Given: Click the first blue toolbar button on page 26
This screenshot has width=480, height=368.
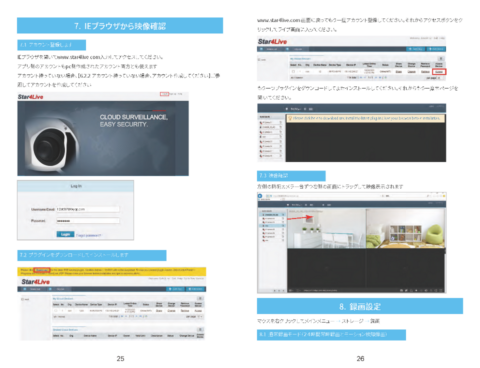Looking at the screenshot, I should pos(415,49).
